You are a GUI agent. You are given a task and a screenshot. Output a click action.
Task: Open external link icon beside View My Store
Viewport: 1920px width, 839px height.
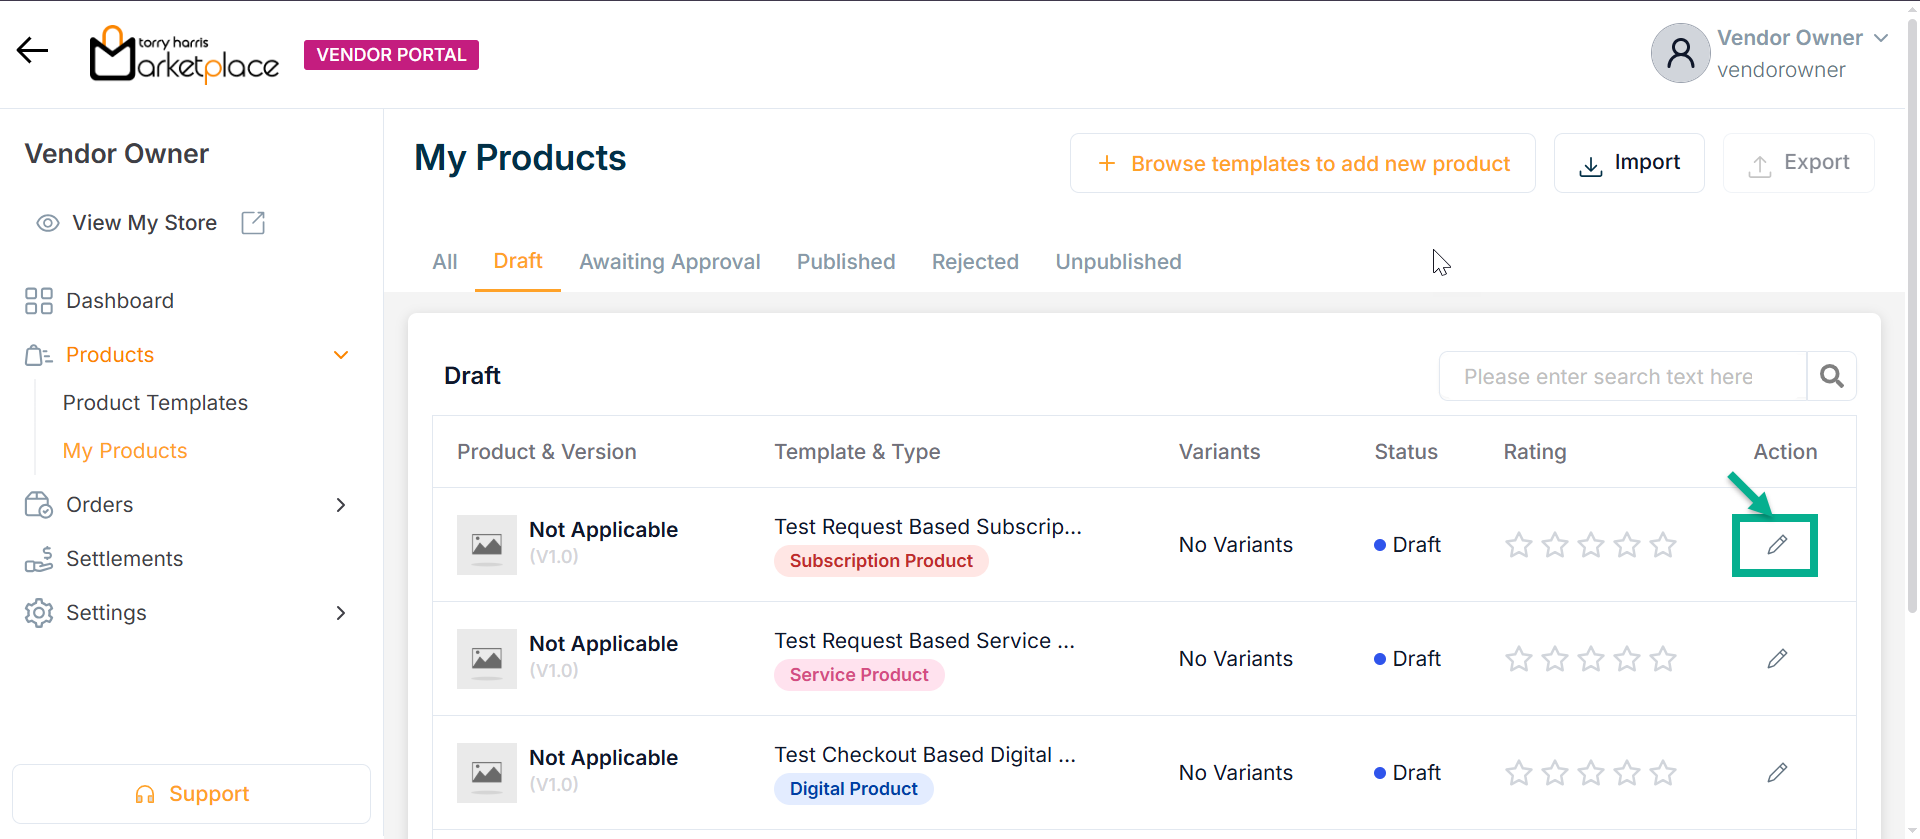coord(253,223)
